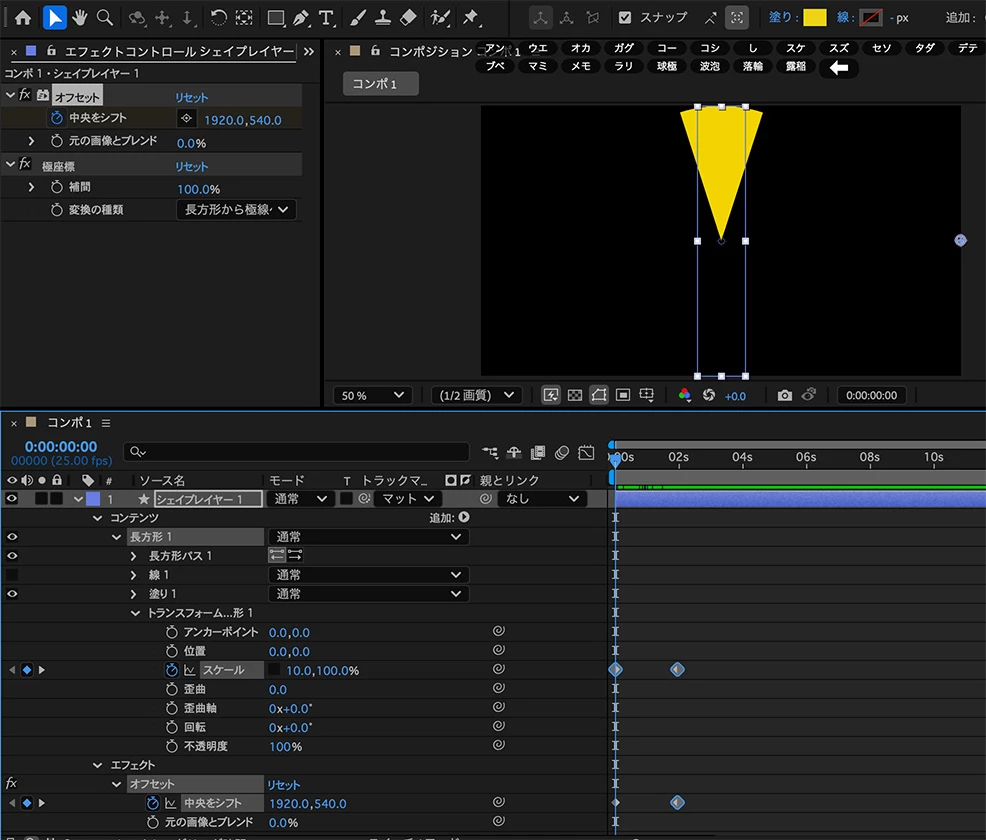Image resolution: width=986 pixels, height=840 pixels.
Task: Open the grid and guide options icon
Action: (x=646, y=395)
